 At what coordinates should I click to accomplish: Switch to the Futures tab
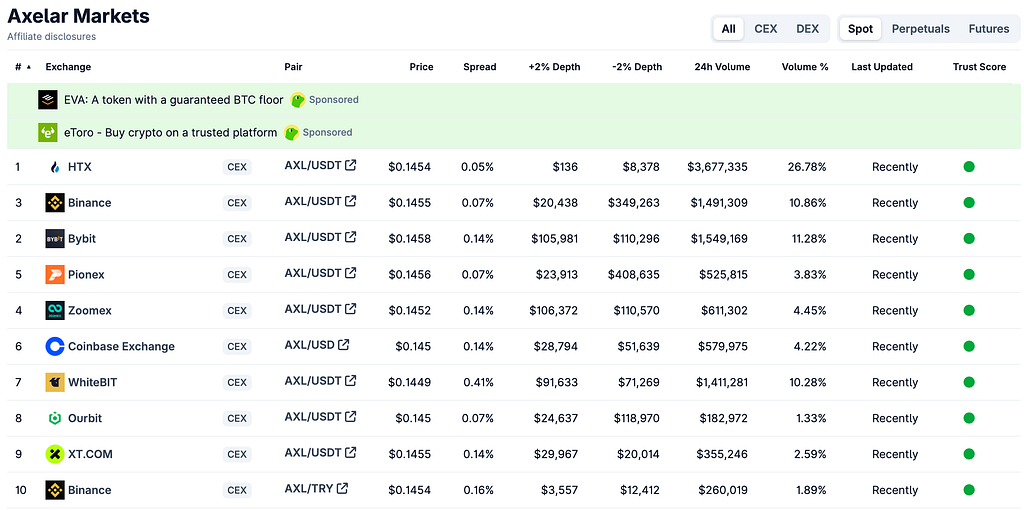click(988, 29)
